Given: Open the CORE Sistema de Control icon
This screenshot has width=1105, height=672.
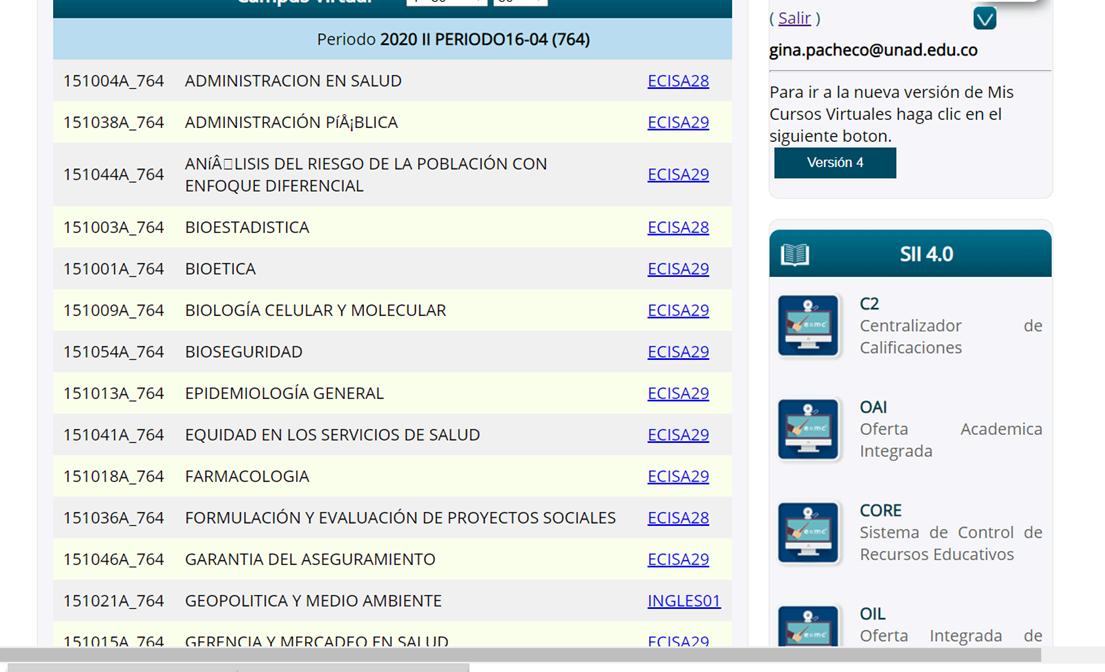Looking at the screenshot, I should (x=808, y=533).
